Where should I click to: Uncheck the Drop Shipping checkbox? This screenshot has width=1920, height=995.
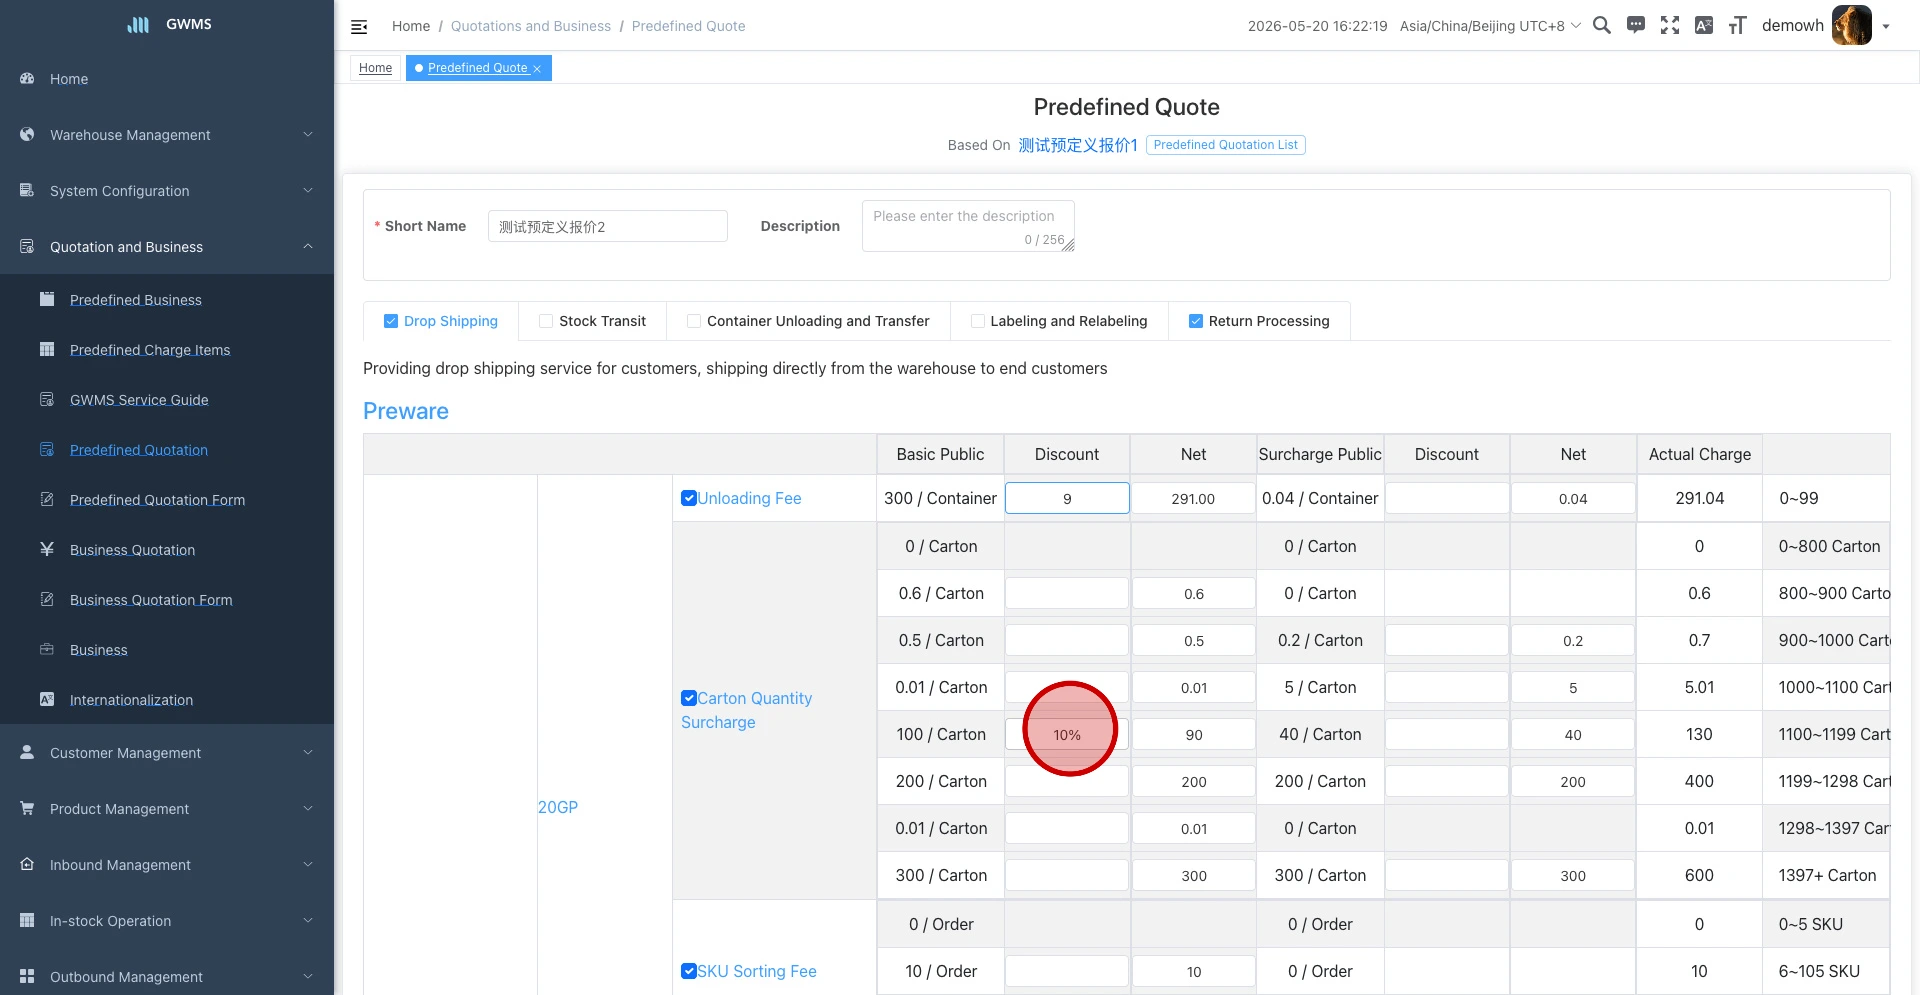(x=391, y=321)
